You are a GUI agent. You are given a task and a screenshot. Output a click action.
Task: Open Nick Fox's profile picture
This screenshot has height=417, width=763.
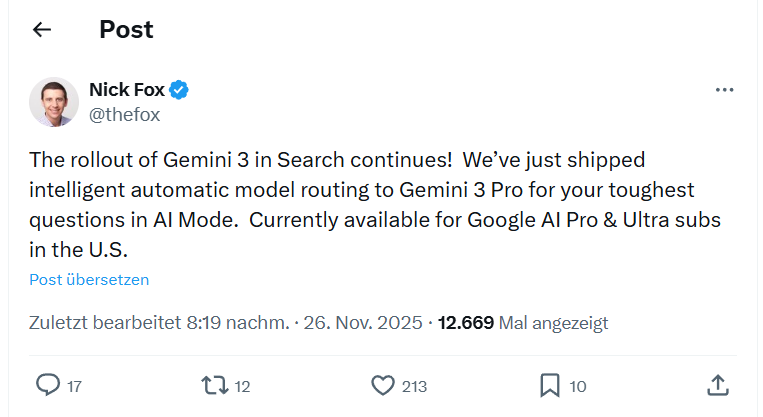(x=54, y=102)
